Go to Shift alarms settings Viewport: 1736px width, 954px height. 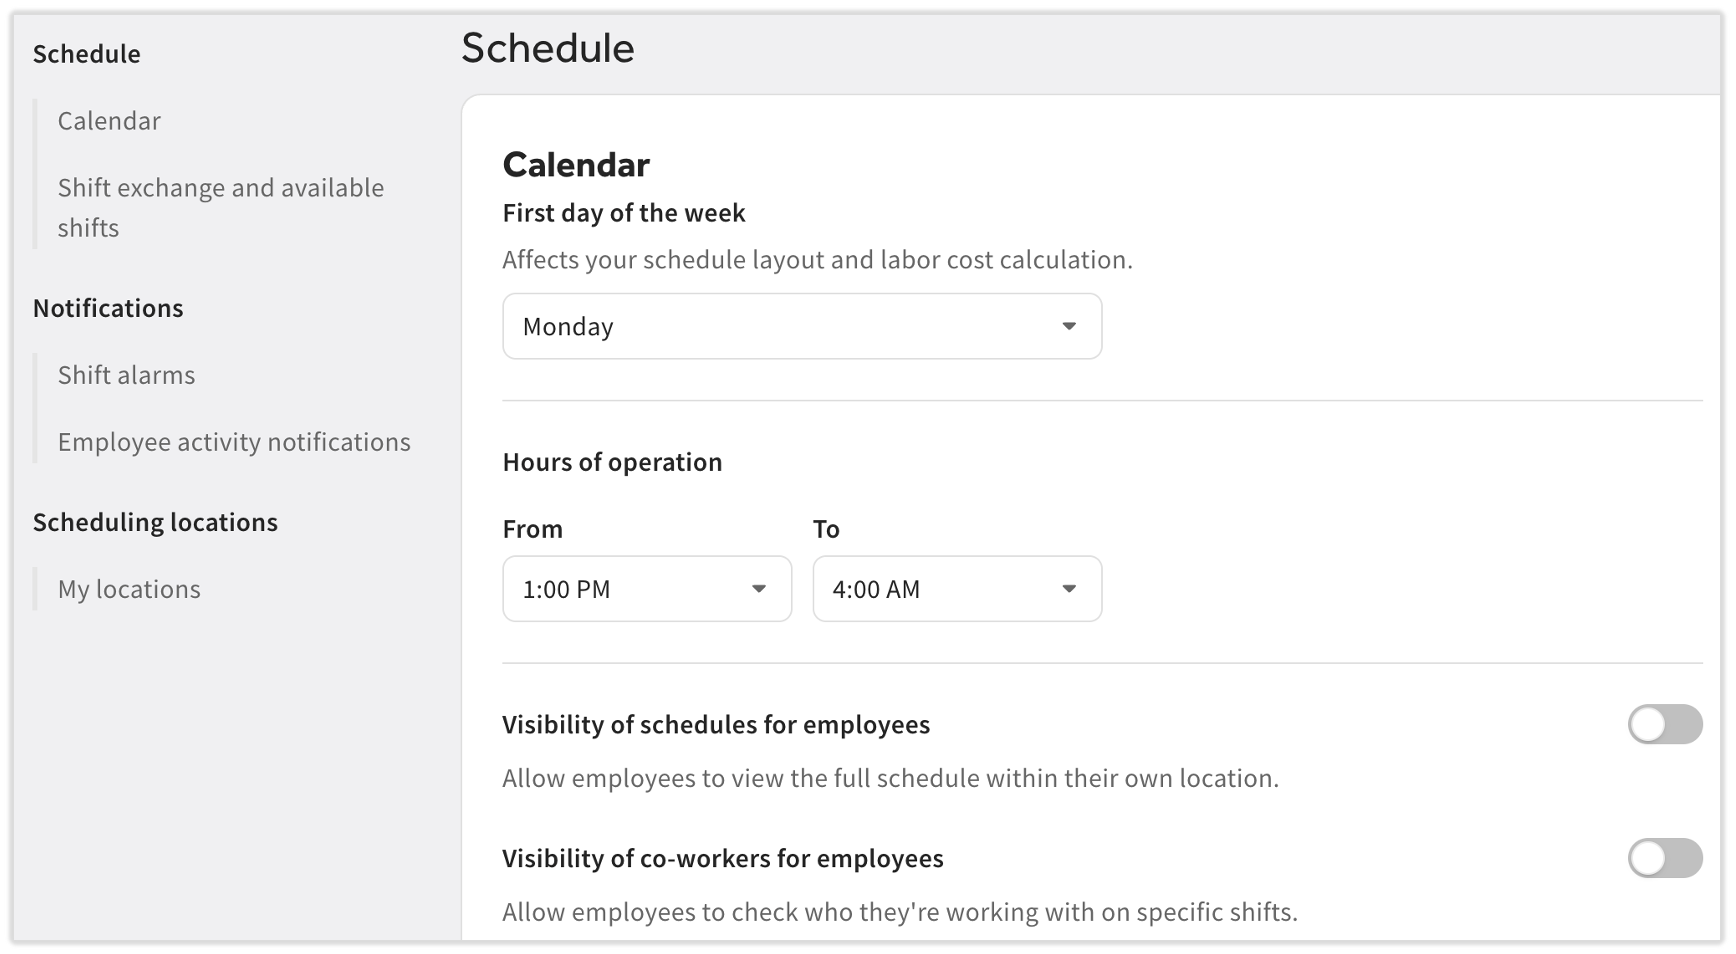(126, 375)
